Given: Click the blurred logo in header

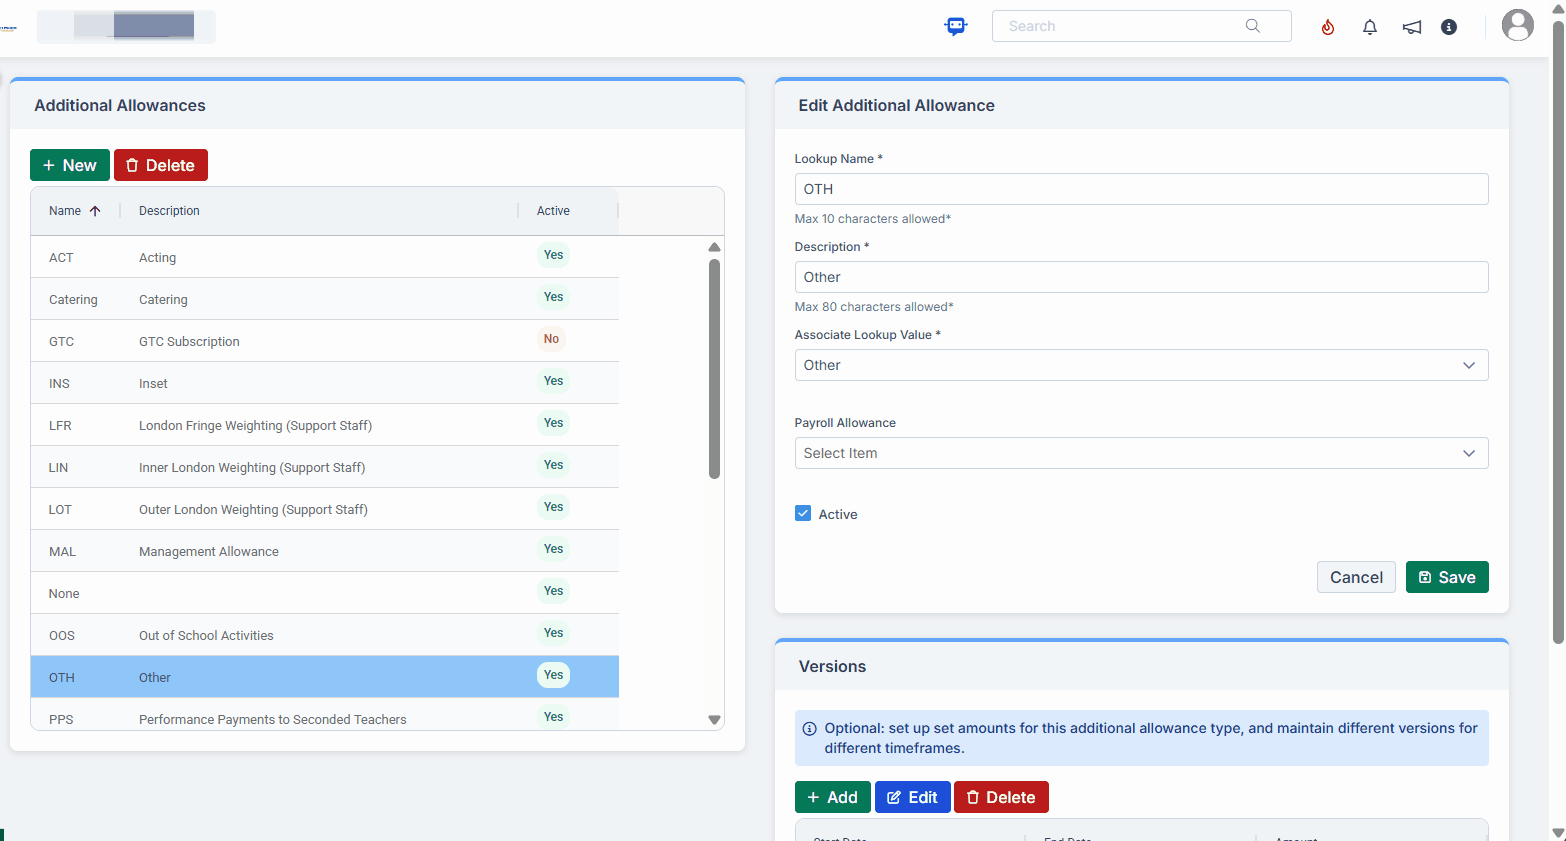Looking at the screenshot, I should (x=126, y=26).
